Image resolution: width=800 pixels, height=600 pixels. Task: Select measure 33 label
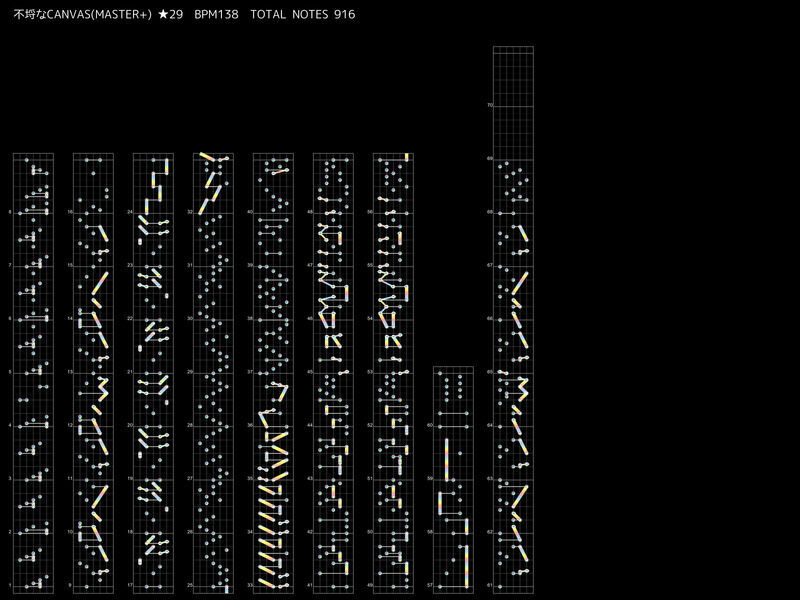tap(249, 585)
